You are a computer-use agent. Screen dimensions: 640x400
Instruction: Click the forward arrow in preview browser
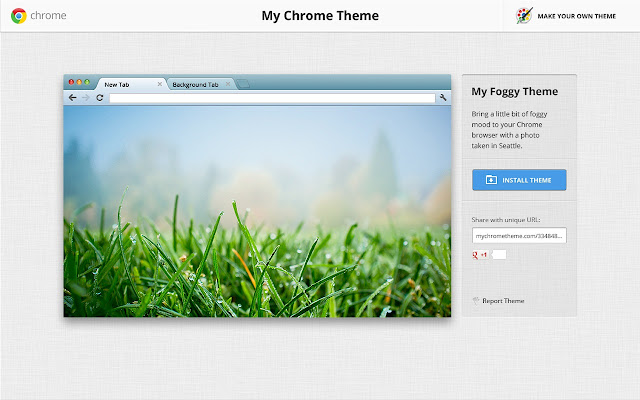coord(86,98)
